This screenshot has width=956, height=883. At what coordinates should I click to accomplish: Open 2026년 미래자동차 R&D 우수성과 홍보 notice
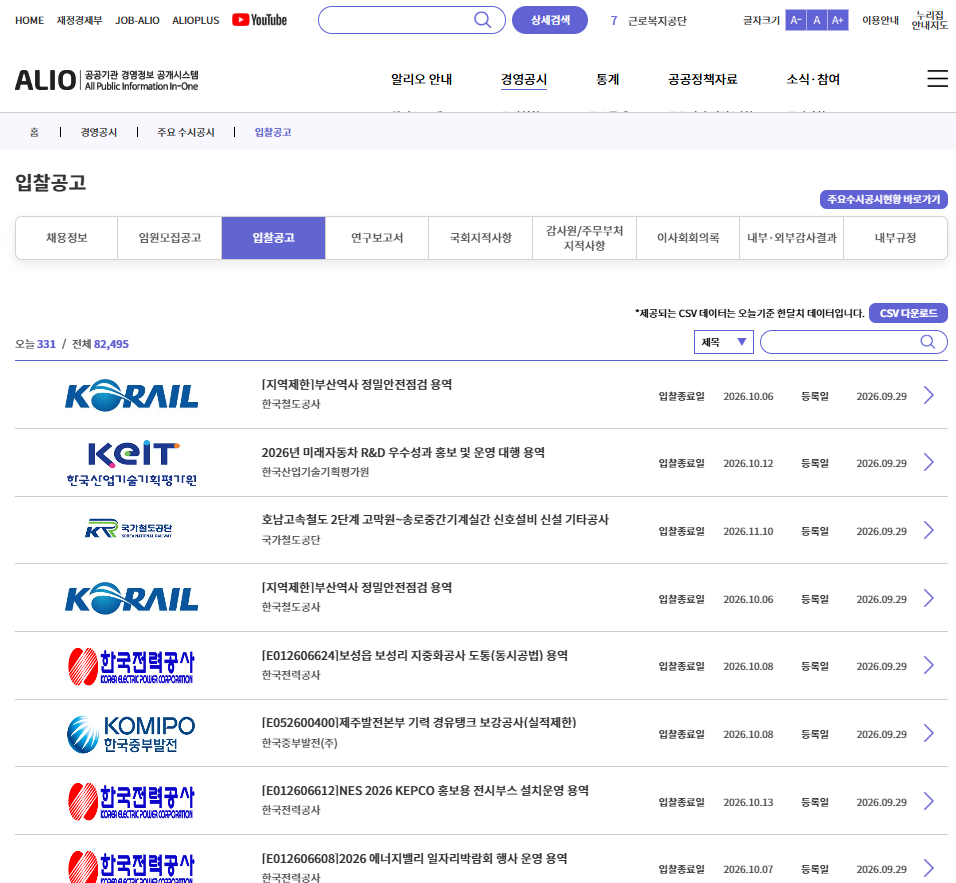coord(403,452)
